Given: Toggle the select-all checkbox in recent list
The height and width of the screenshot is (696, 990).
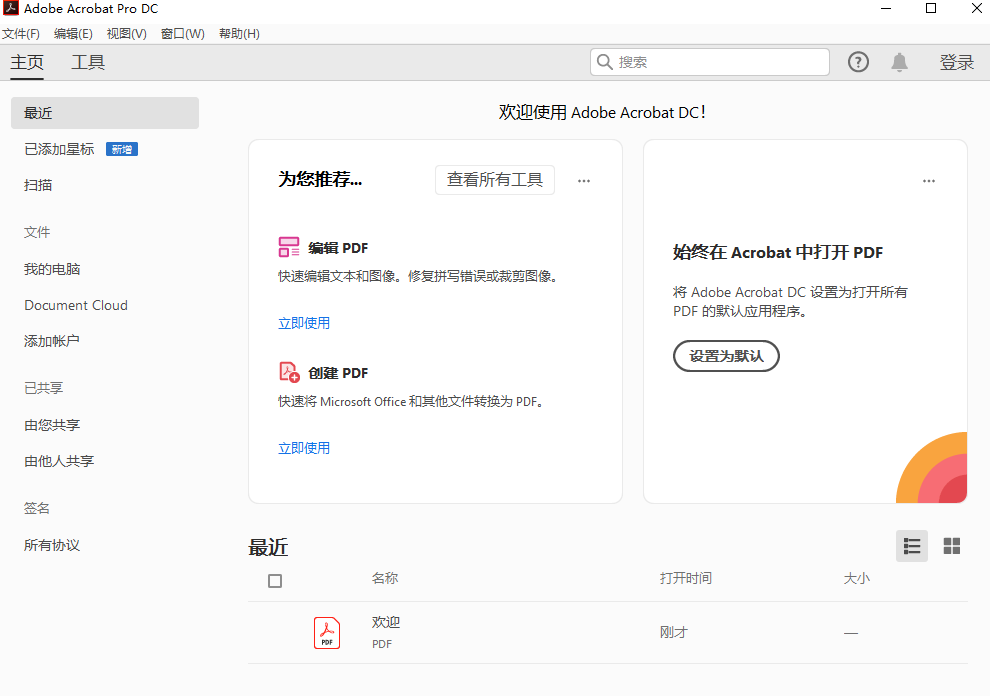Looking at the screenshot, I should point(275,581).
